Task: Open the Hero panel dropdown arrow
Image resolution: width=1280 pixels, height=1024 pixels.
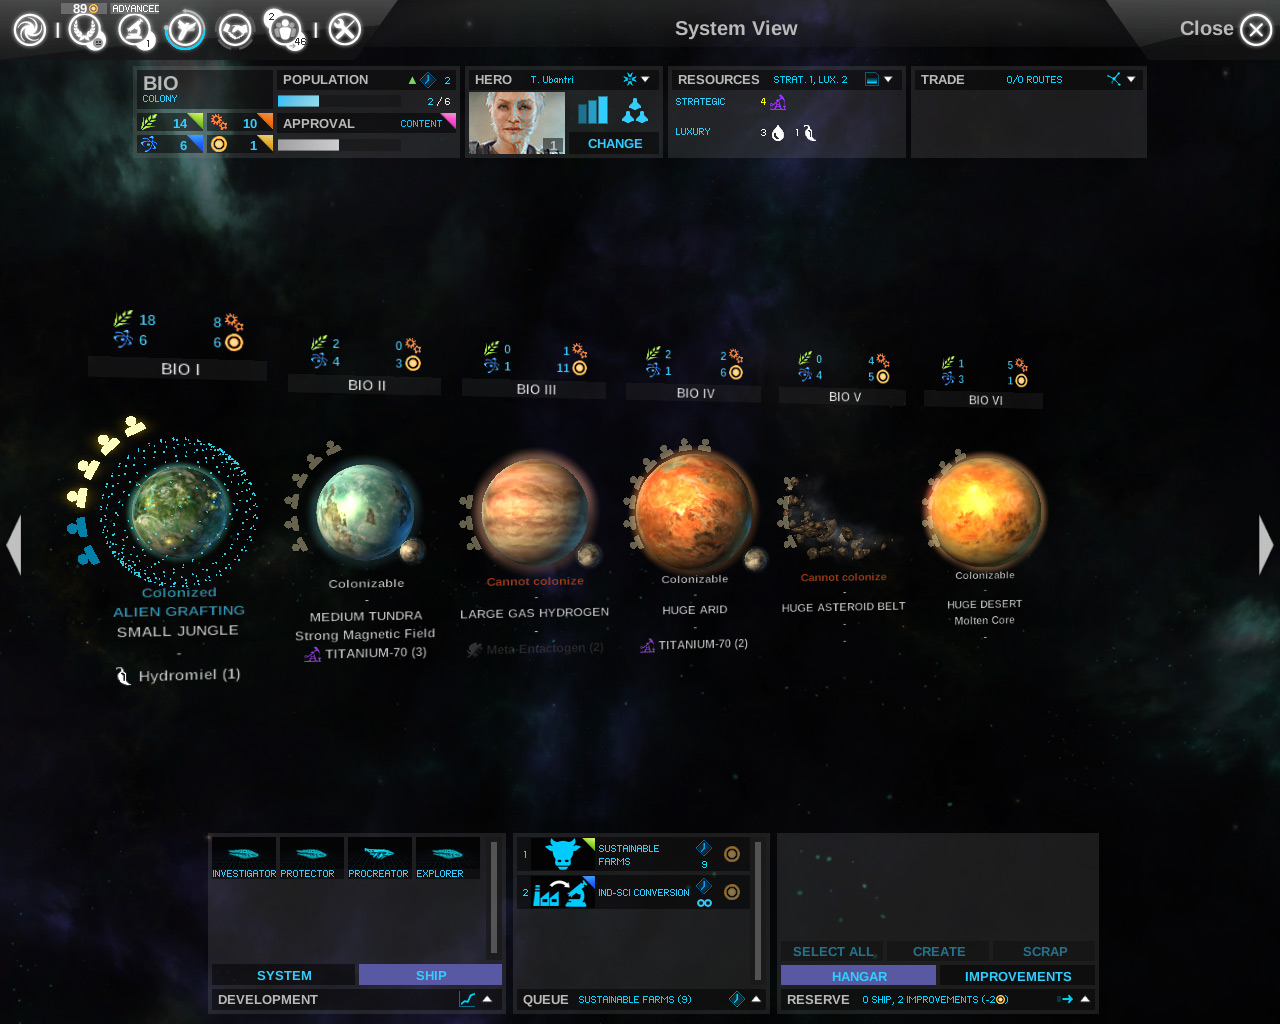Action: 644,79
